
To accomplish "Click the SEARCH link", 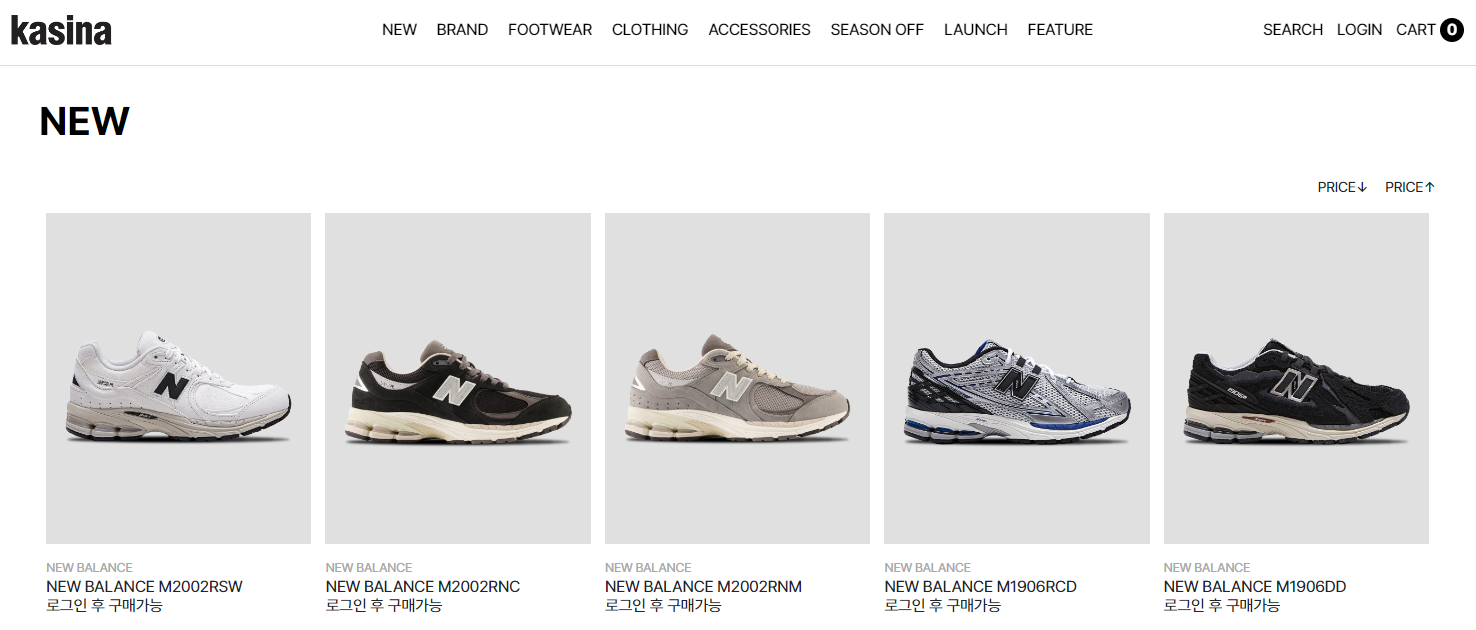I will tap(1292, 30).
